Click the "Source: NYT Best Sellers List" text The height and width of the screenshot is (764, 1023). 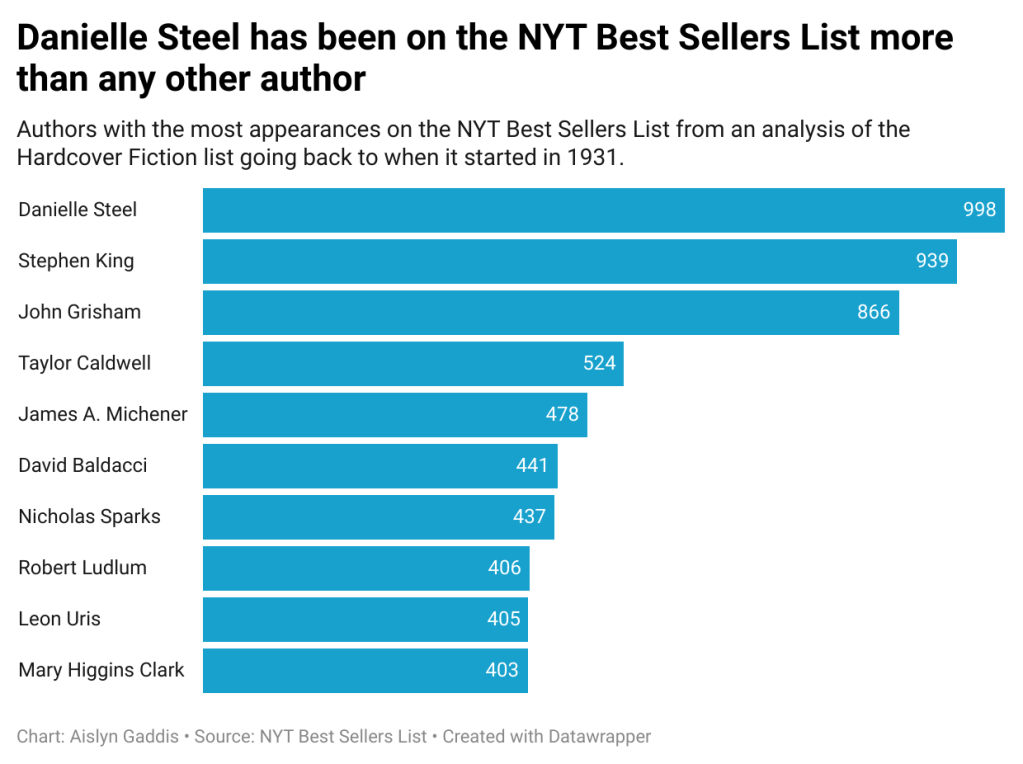tap(310, 737)
